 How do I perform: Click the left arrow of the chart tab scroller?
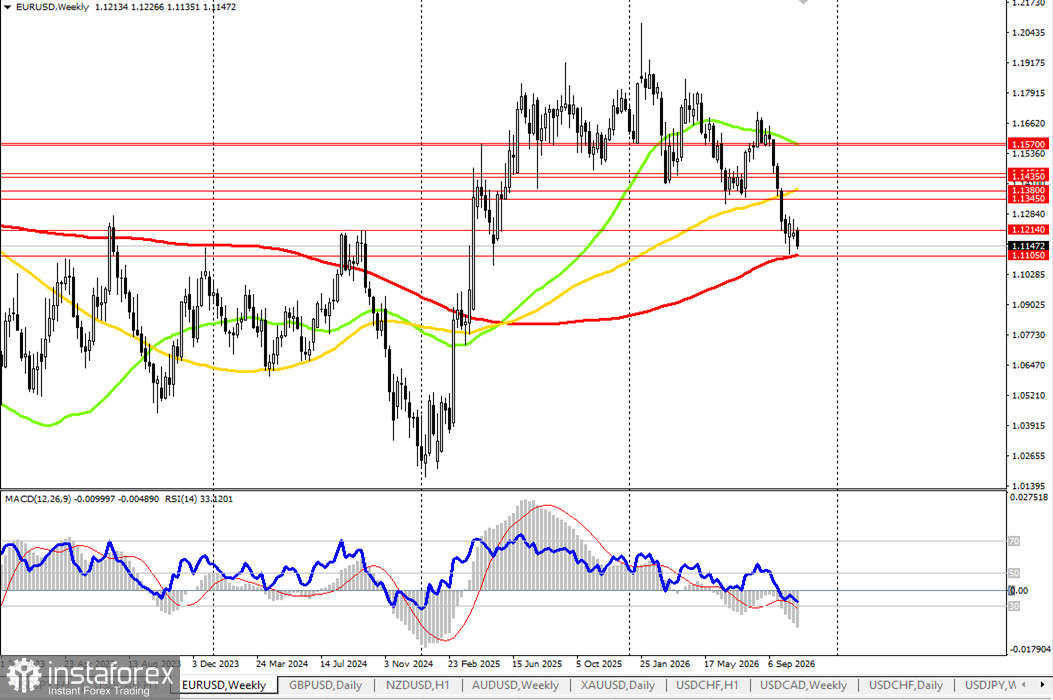[1023, 685]
